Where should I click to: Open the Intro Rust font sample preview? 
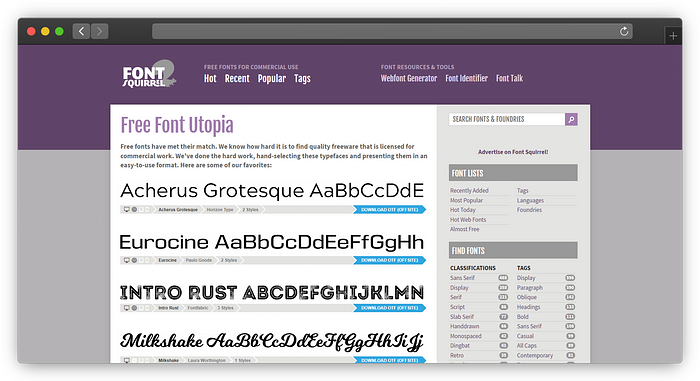coord(272,293)
